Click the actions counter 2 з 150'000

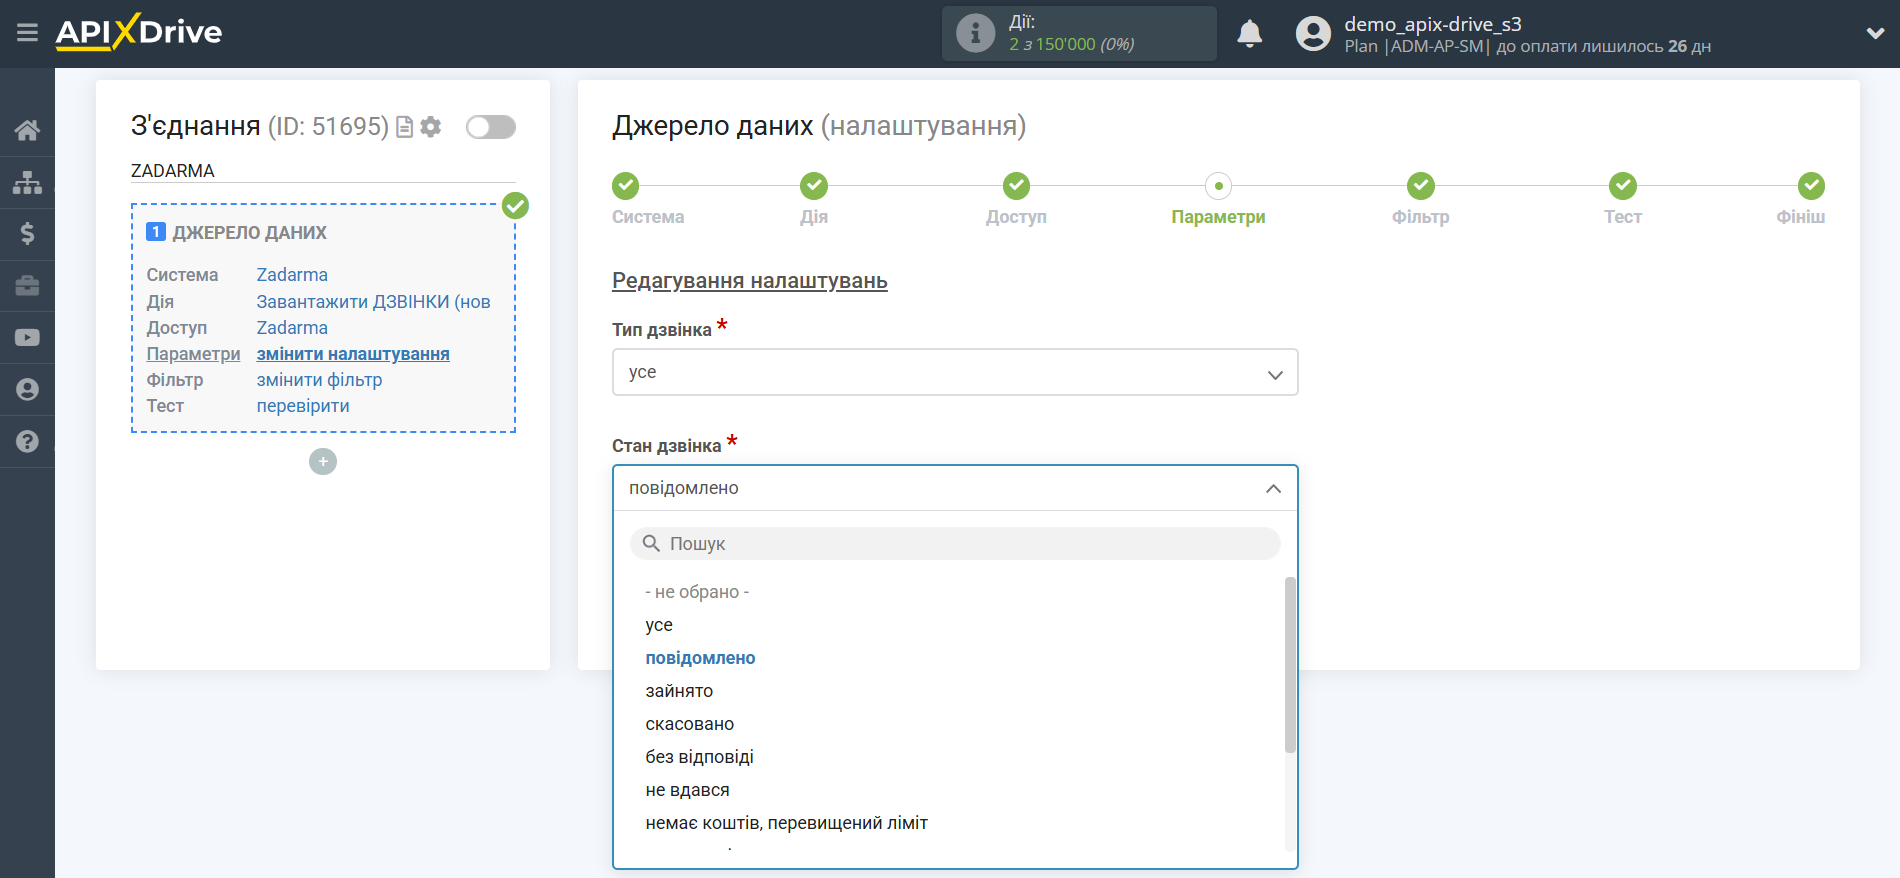pos(1071,44)
